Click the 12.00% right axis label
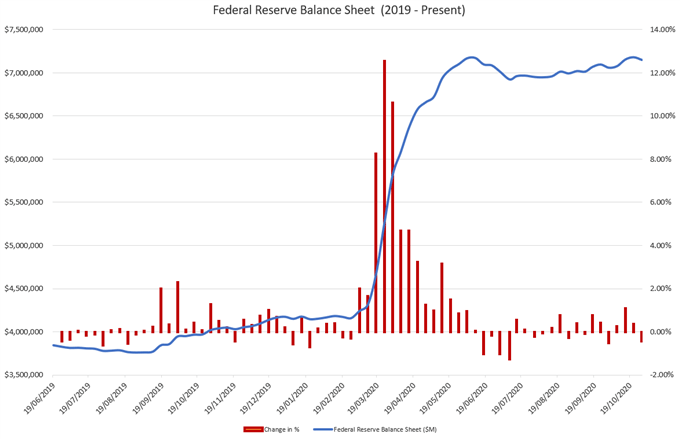Screen dimensions: 680x439 point(662,73)
